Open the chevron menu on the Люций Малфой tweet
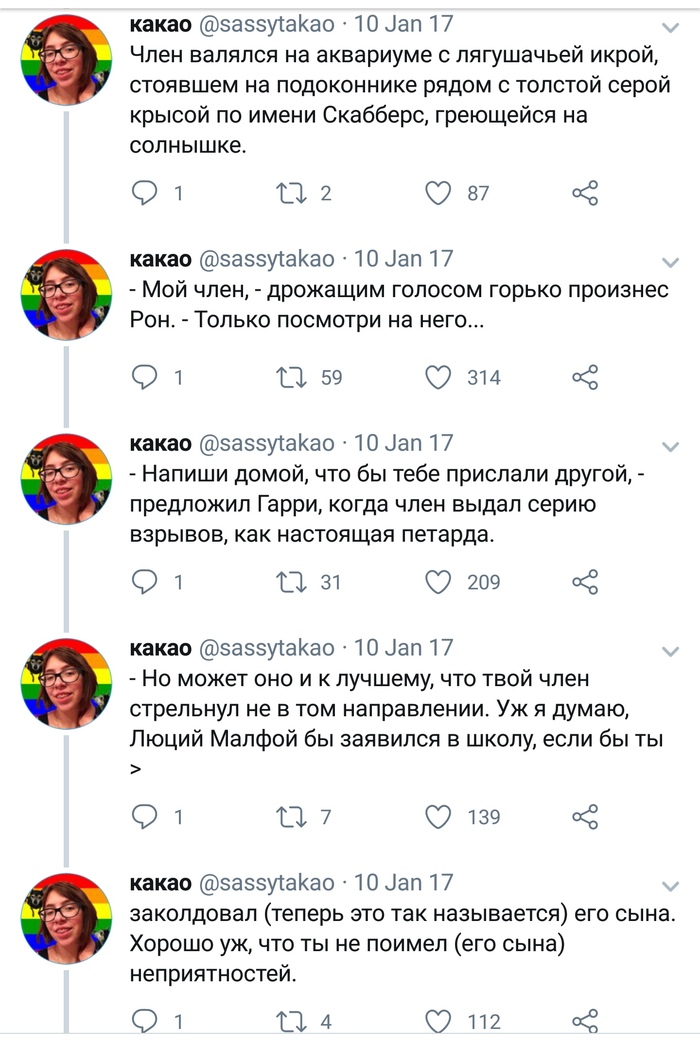The image size is (700, 1045). (668, 650)
